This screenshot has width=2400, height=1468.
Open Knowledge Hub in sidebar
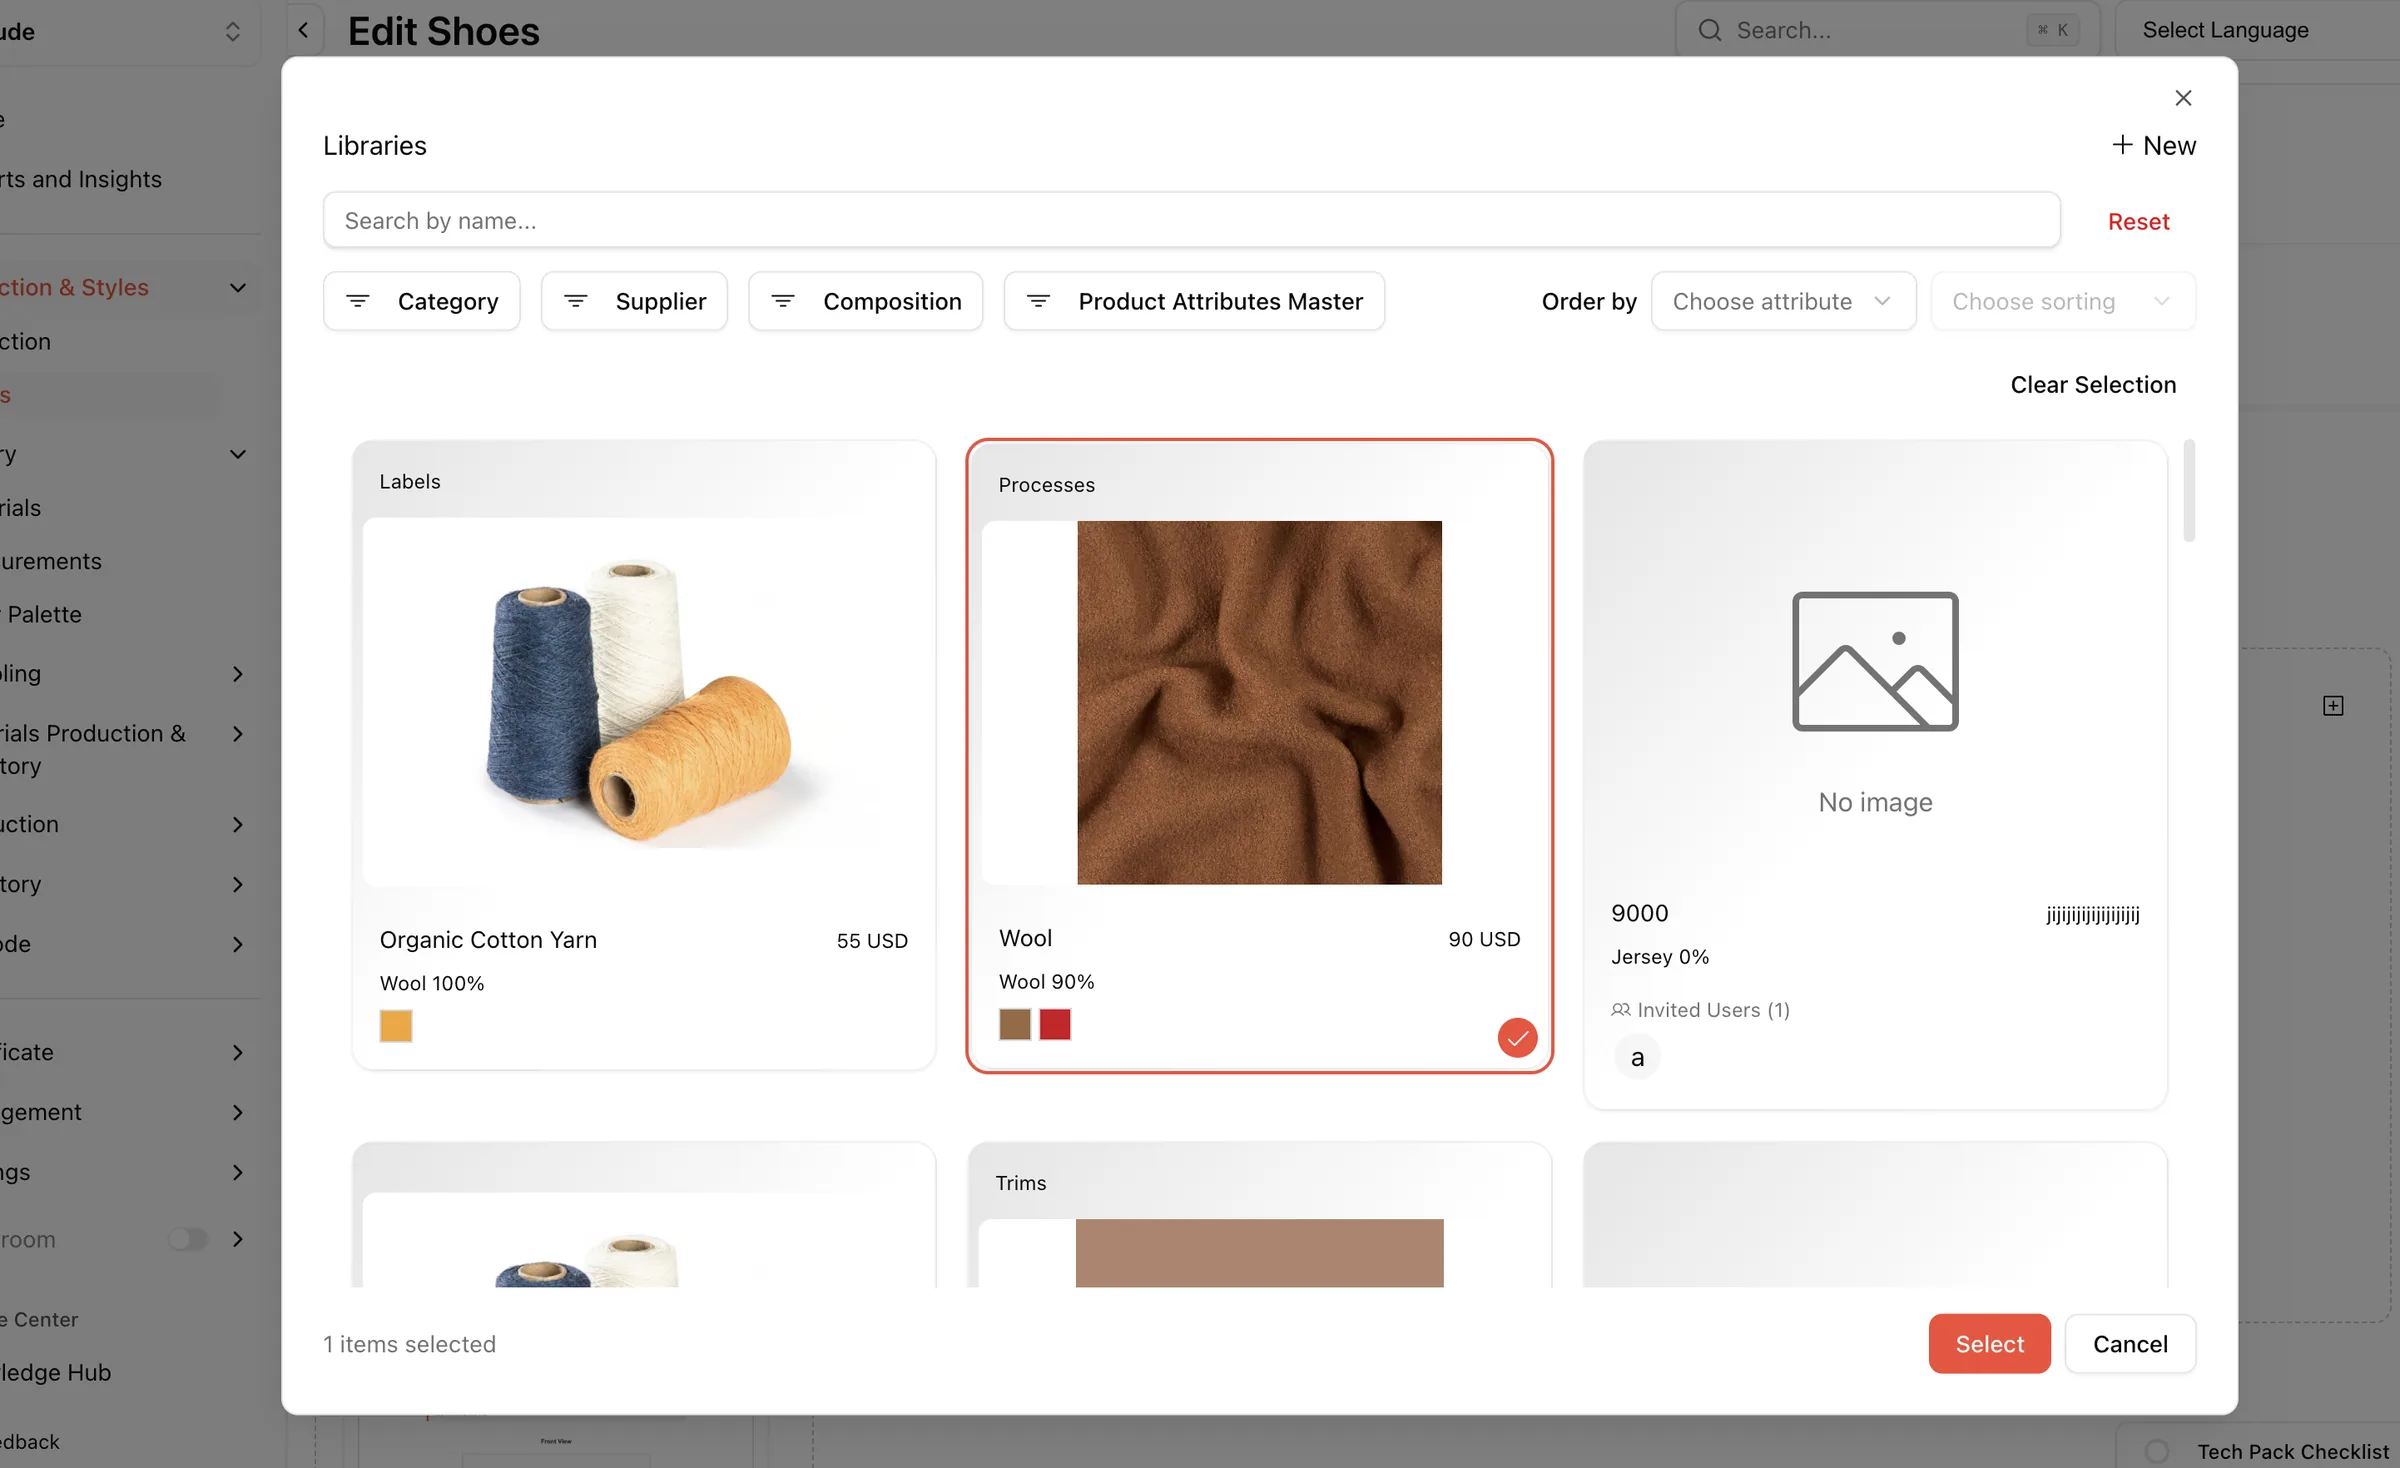point(56,1372)
